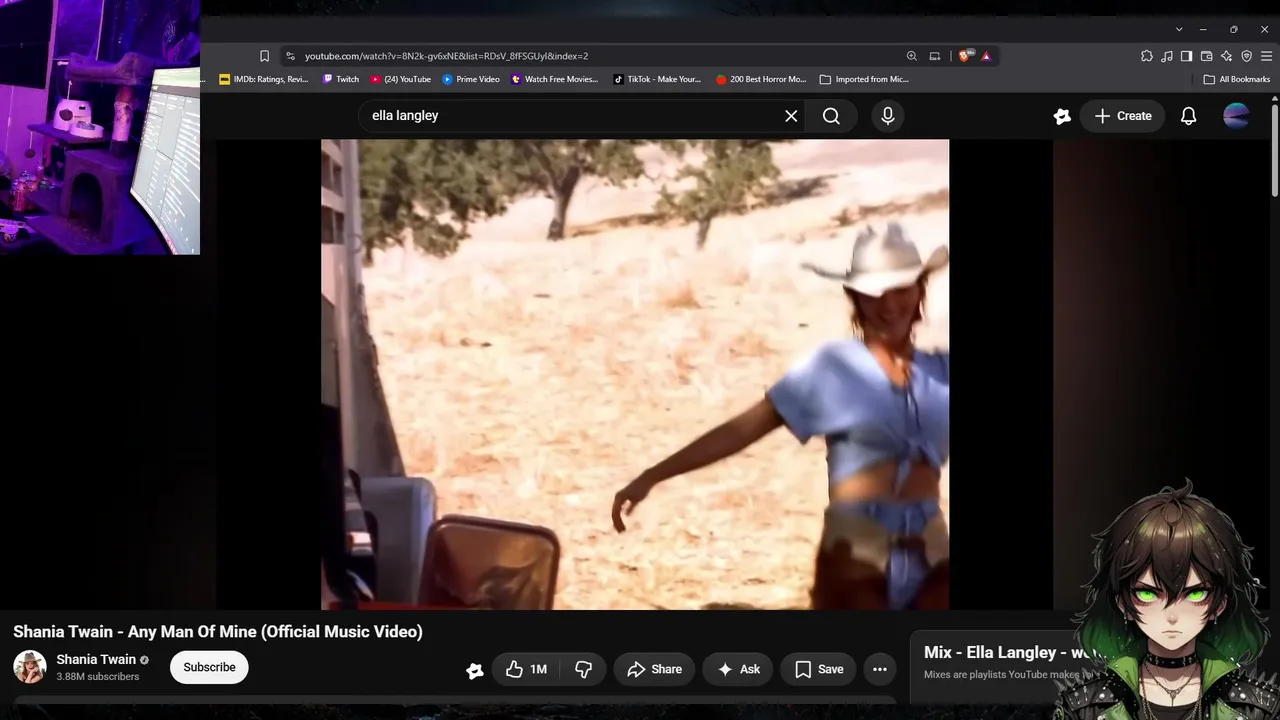
Task: Open the browser extensions puzzle icon
Action: click(1147, 56)
